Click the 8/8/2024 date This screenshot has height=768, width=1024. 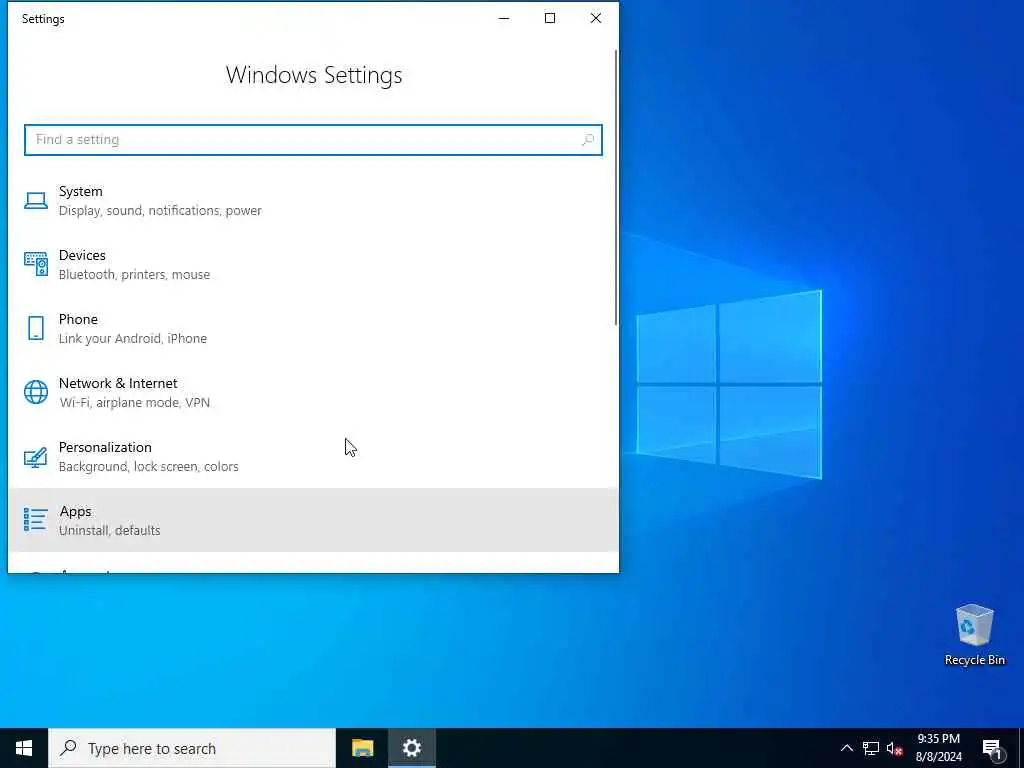click(938, 757)
